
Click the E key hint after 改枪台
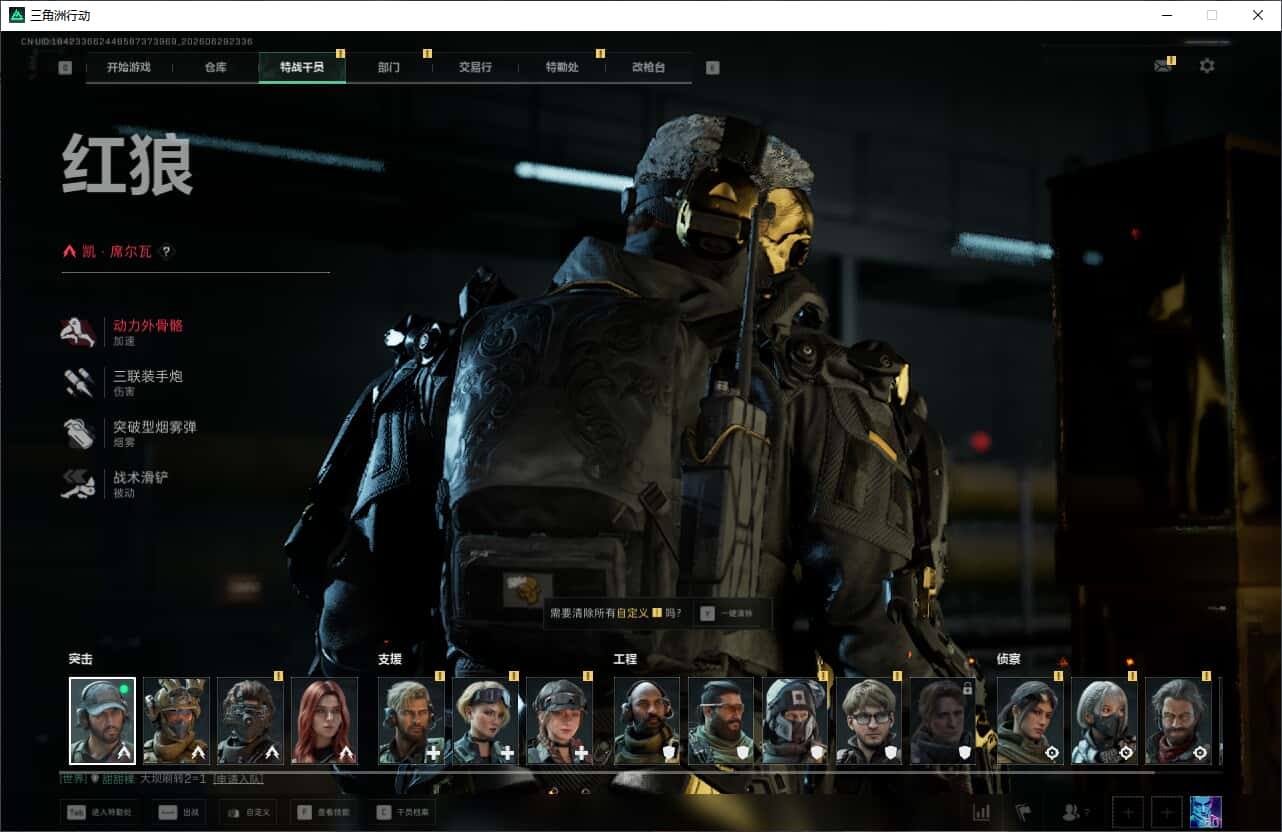point(712,68)
